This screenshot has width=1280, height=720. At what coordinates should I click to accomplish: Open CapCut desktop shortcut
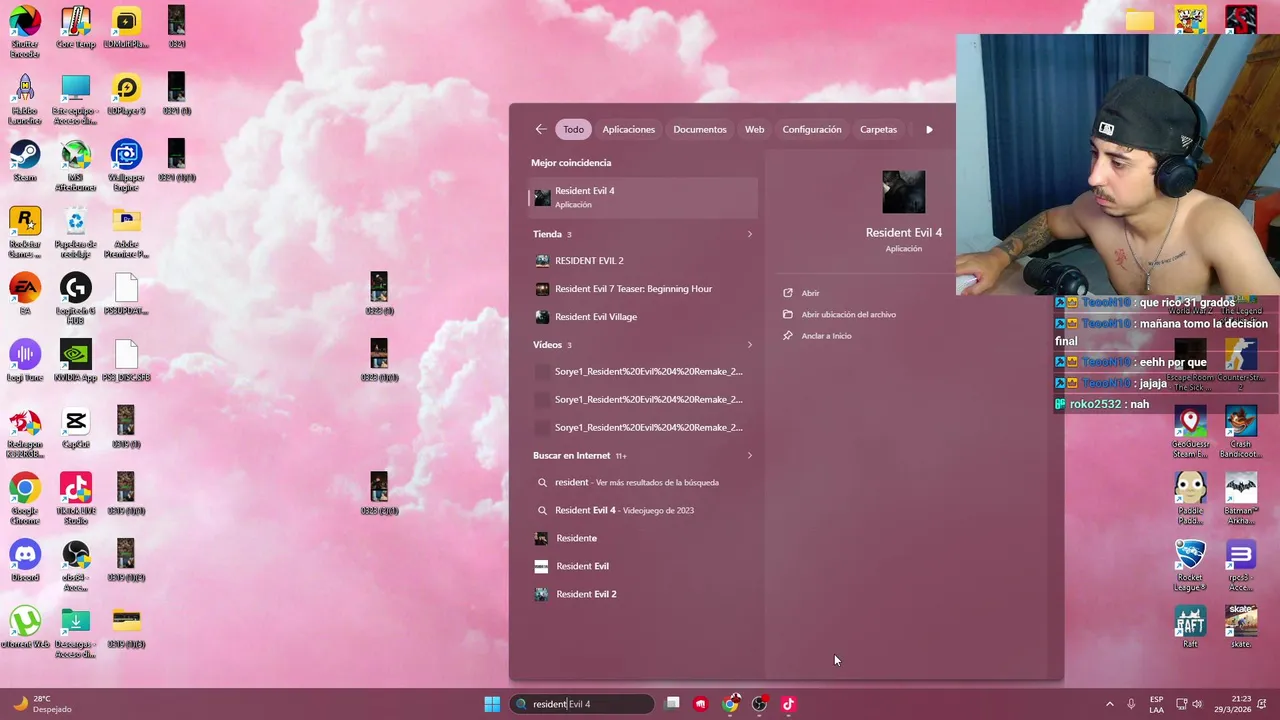point(75,428)
